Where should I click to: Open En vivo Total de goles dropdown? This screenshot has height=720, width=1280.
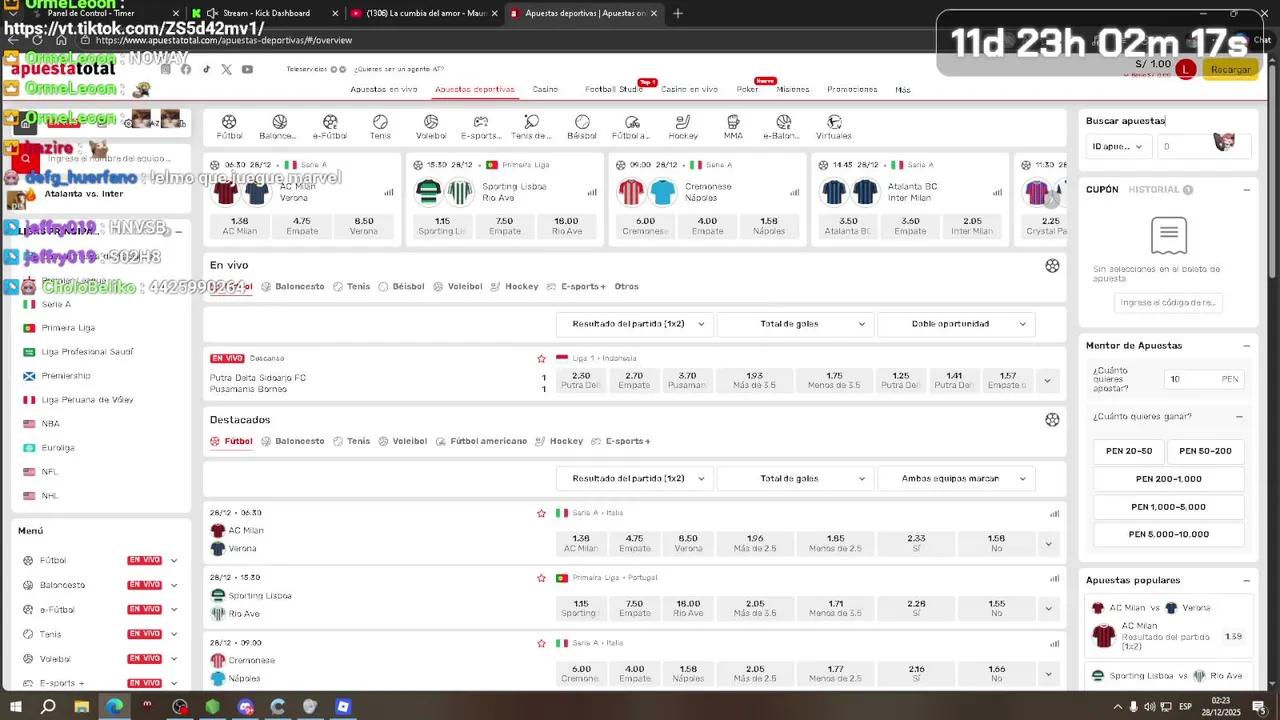click(x=795, y=324)
